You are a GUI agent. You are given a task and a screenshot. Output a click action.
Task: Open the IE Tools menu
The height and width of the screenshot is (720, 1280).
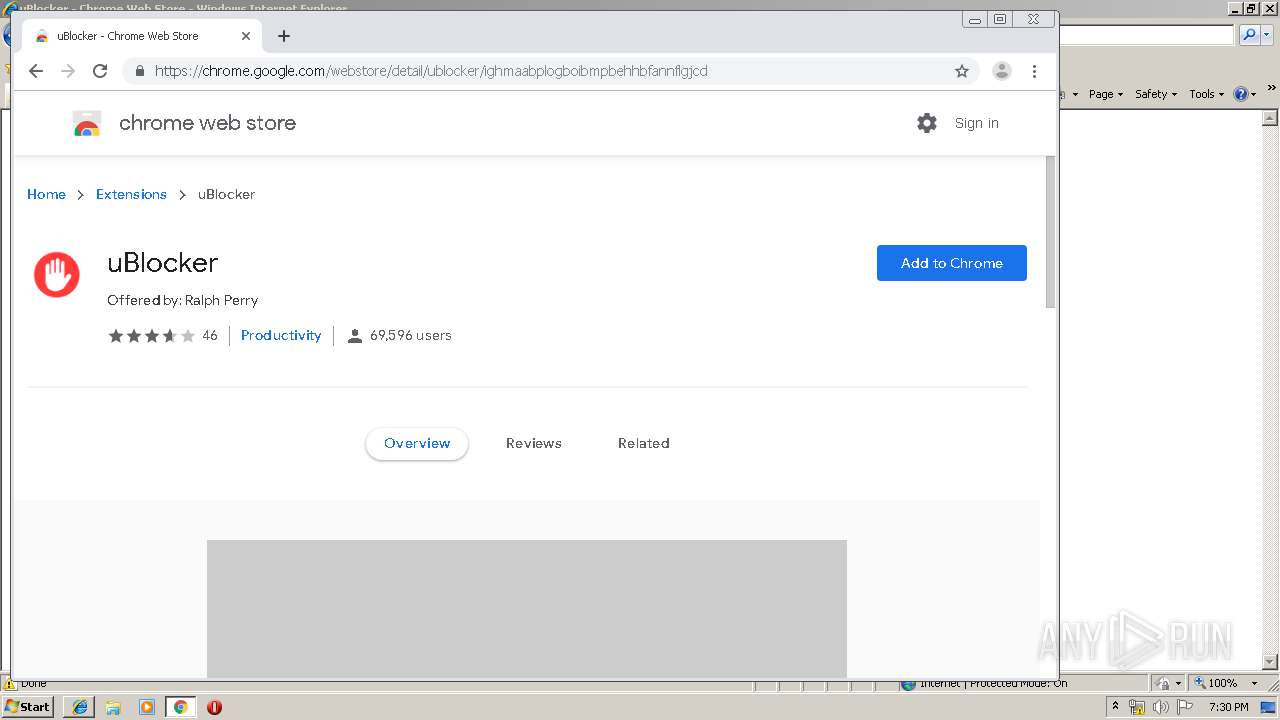tap(1206, 94)
